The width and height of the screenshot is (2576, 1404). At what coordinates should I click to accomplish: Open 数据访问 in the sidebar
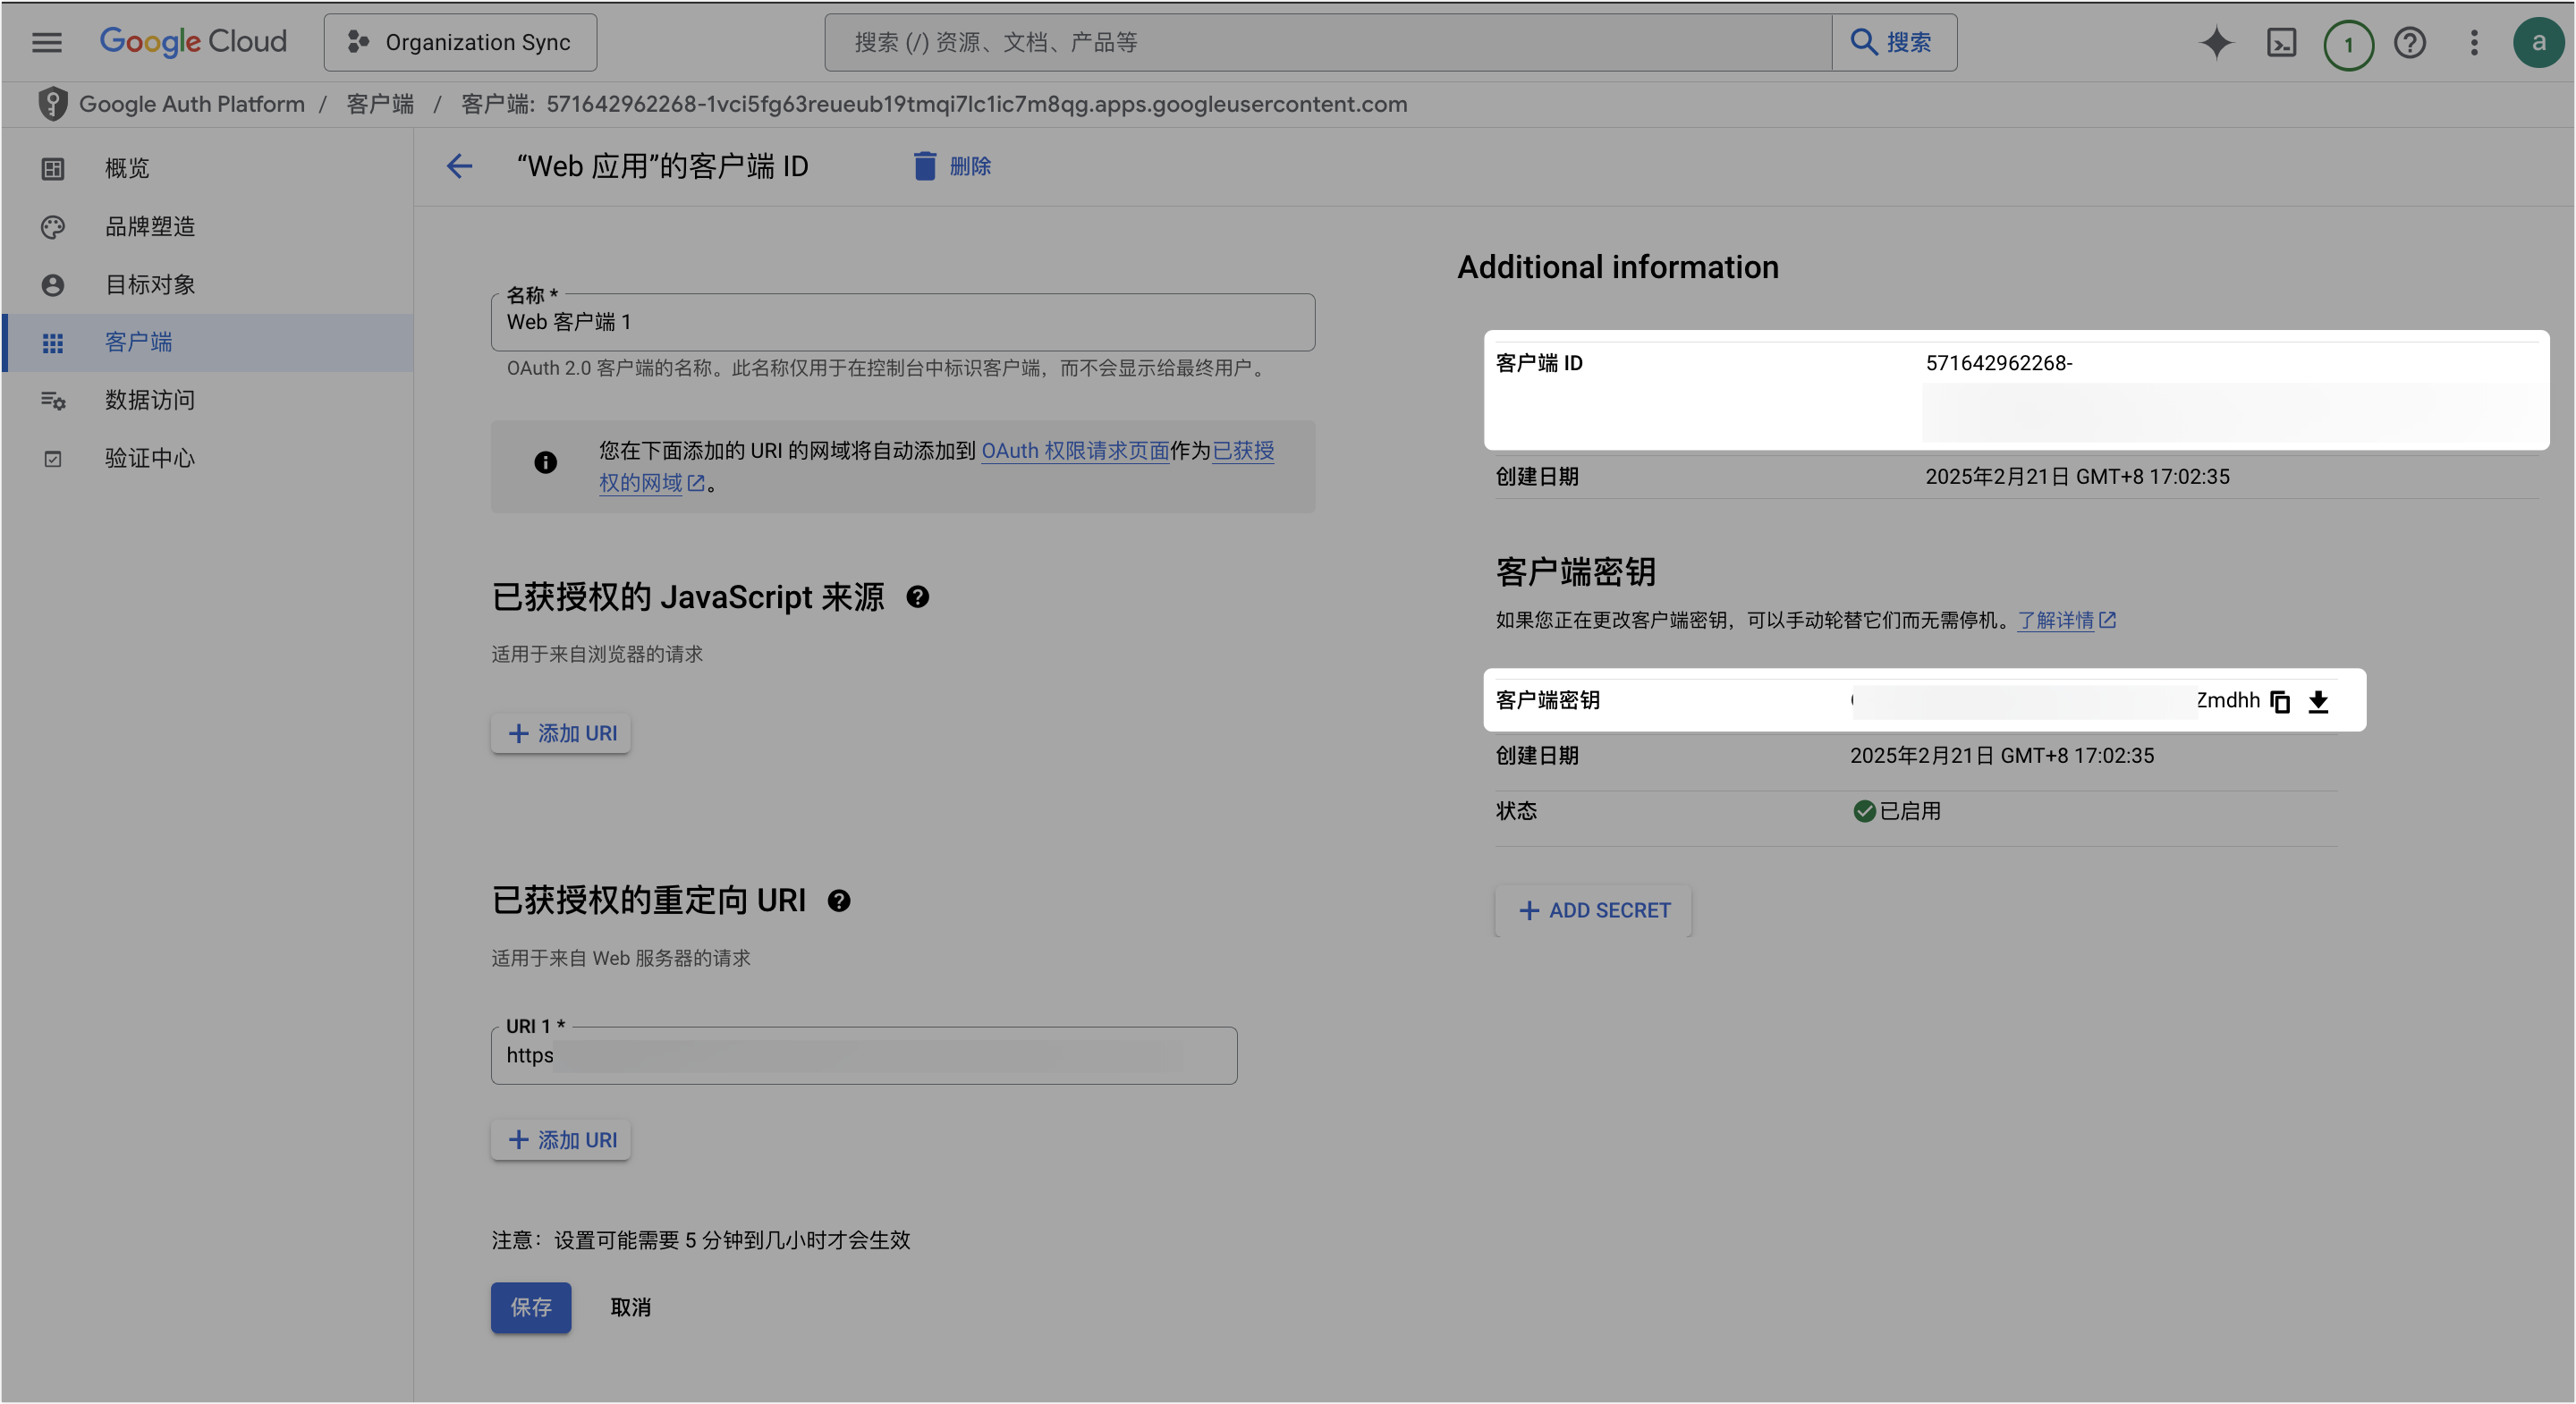(208, 400)
